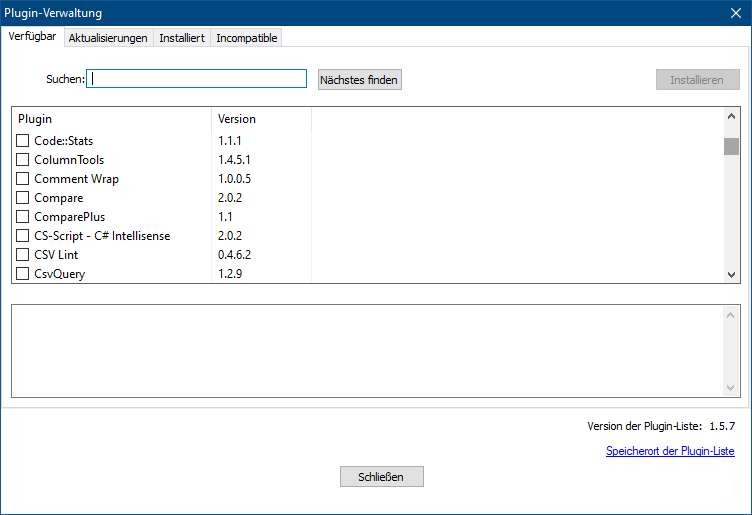The height and width of the screenshot is (515, 752).
Task: Select the ComparePlus plugin name
Action: 70,217
